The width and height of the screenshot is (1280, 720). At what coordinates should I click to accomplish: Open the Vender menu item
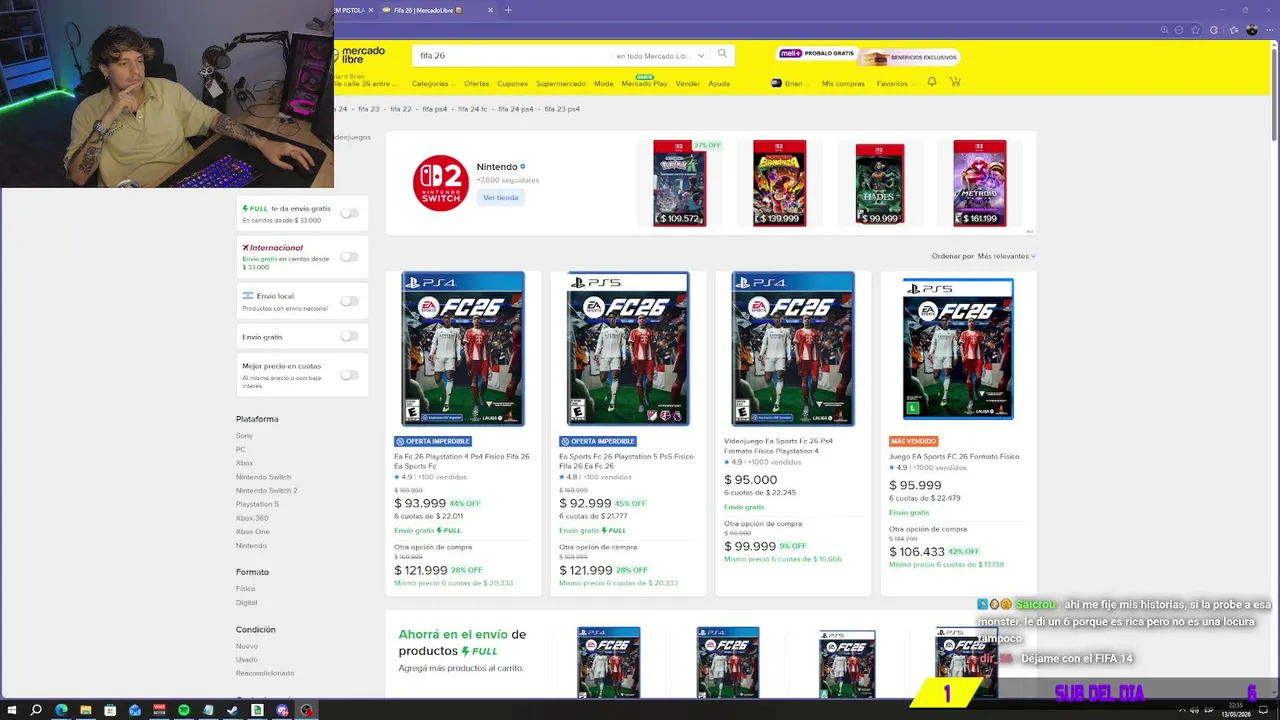(687, 84)
